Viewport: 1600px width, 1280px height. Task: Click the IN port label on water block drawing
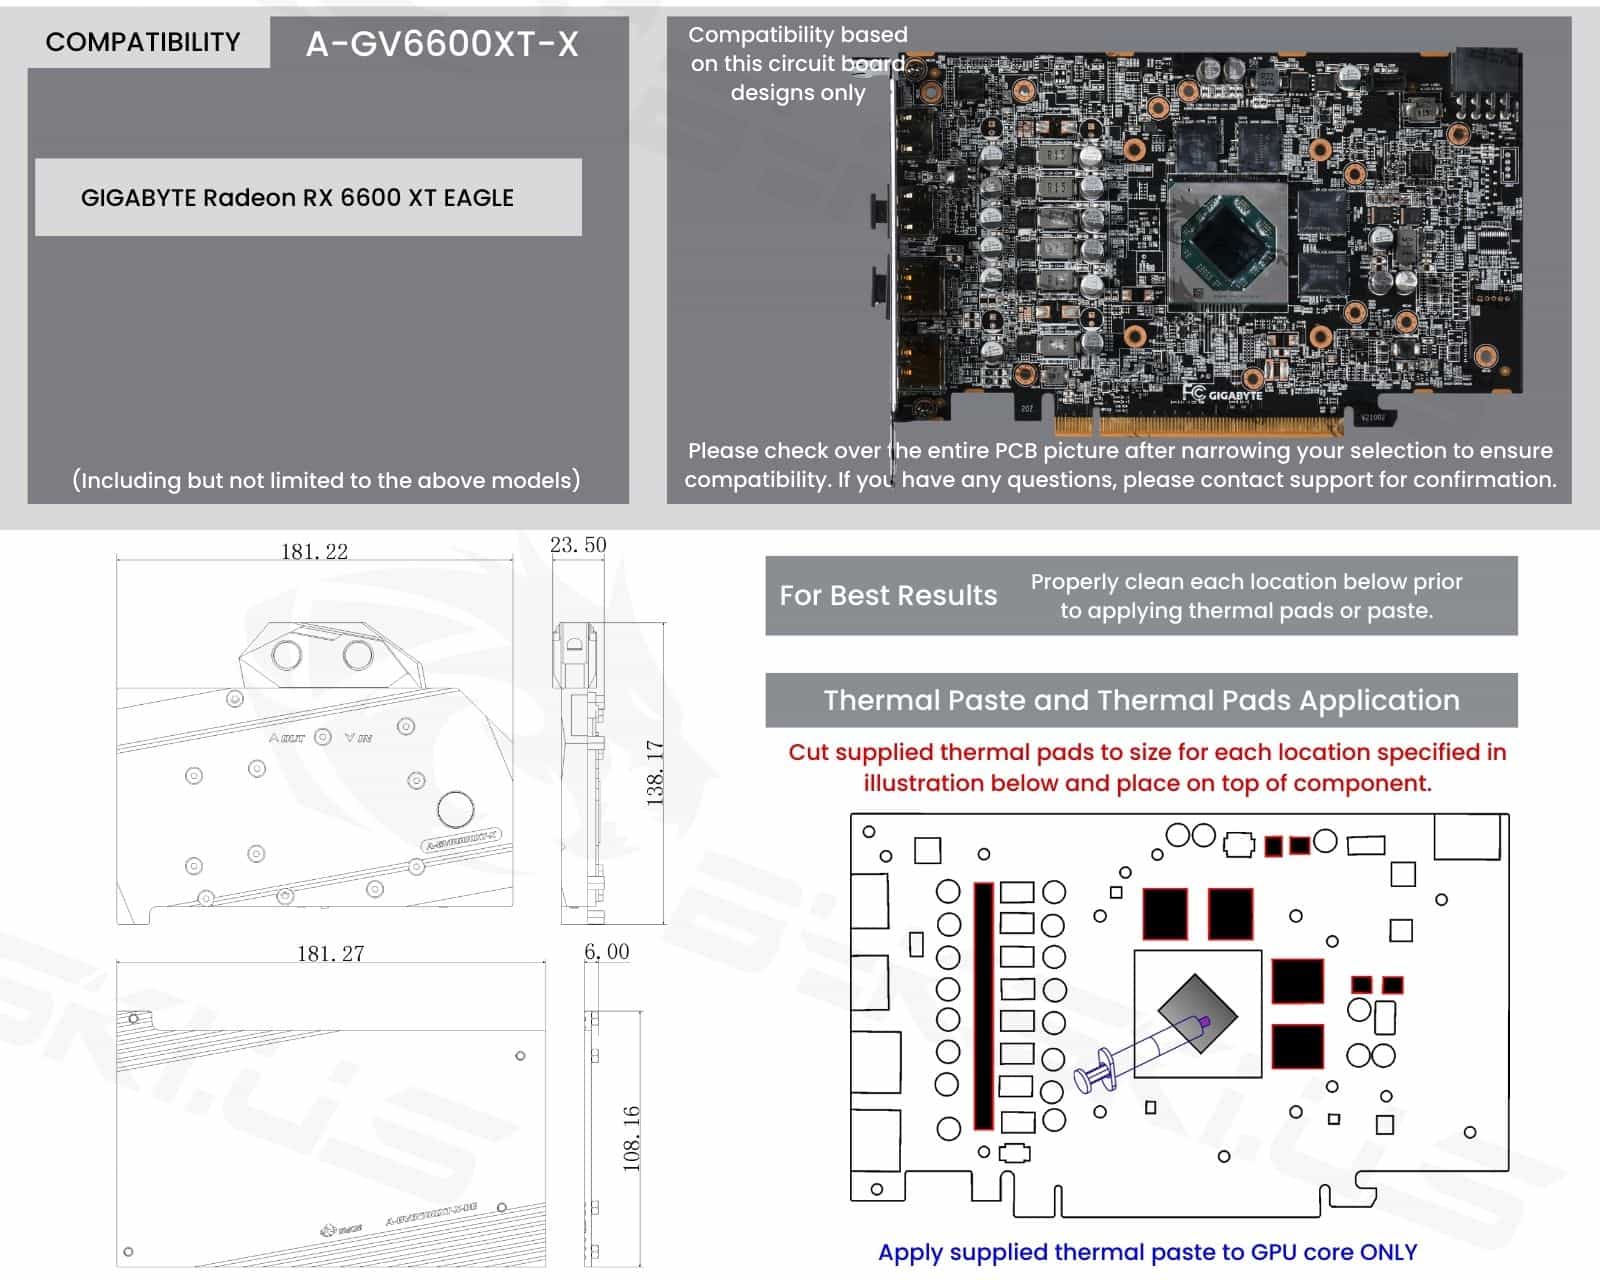tap(358, 738)
